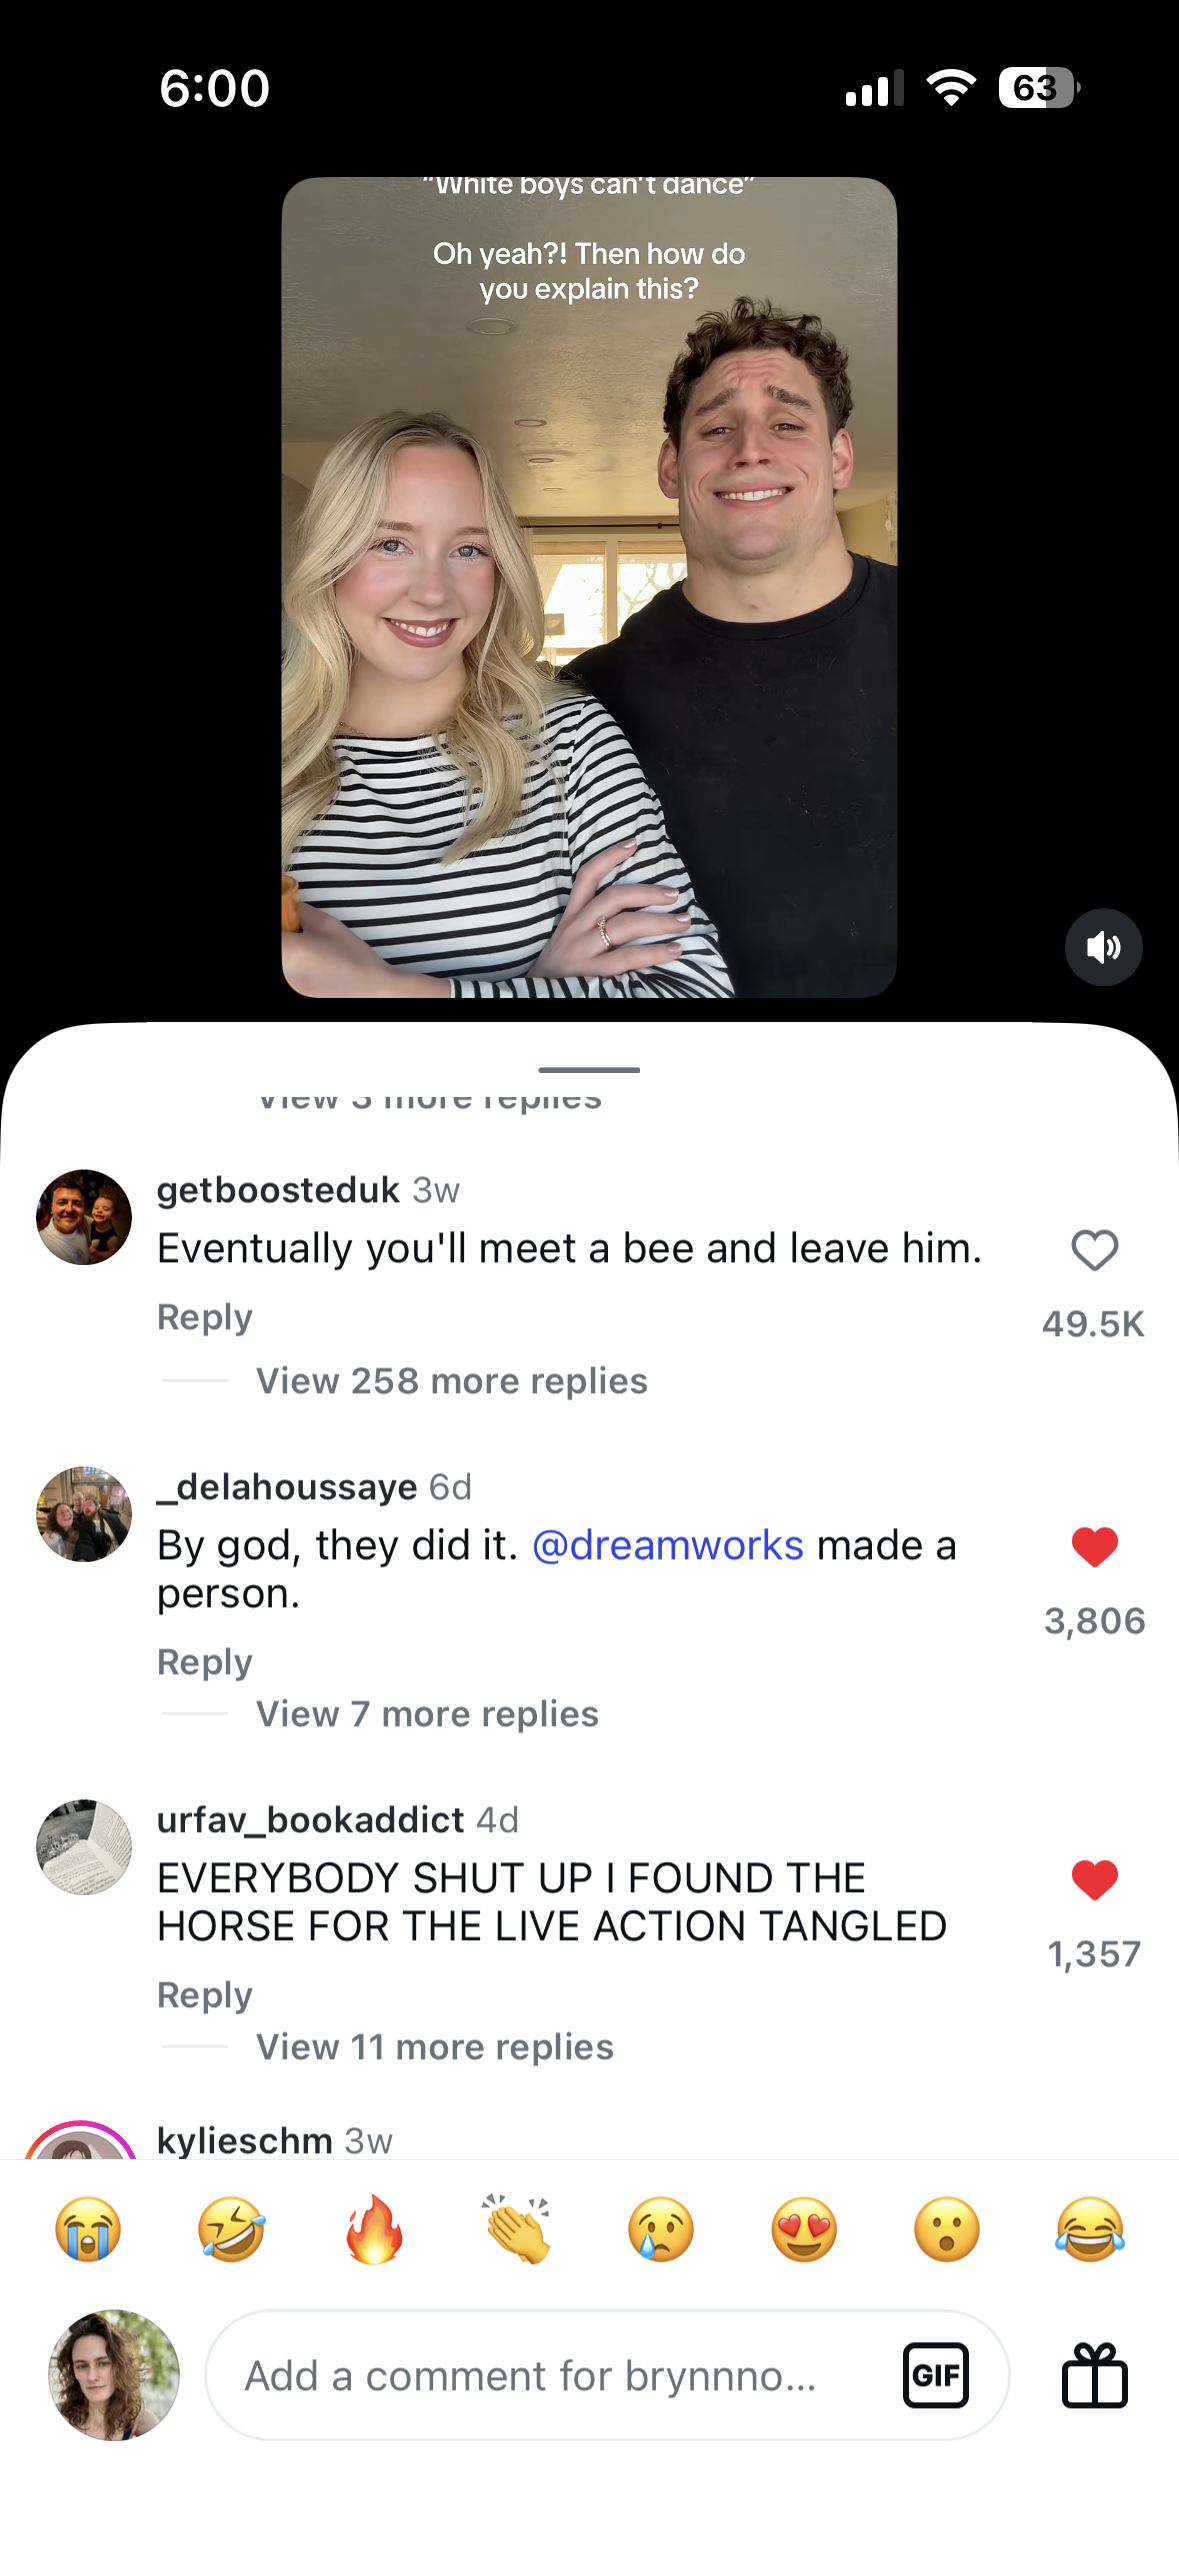1179x2556 pixels.
Task: View 7 more replies under _delahoussaye
Action: 426,1713
